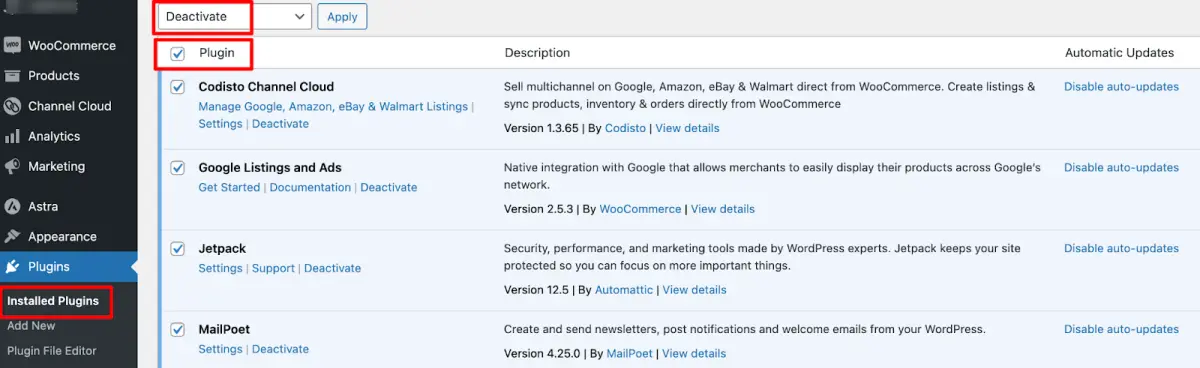Click the Plugins plug icon
1200x368 pixels.
pyautogui.click(x=12, y=267)
